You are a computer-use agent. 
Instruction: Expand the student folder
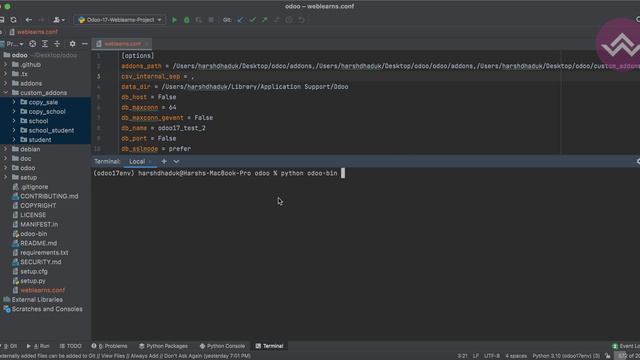(x=14, y=140)
